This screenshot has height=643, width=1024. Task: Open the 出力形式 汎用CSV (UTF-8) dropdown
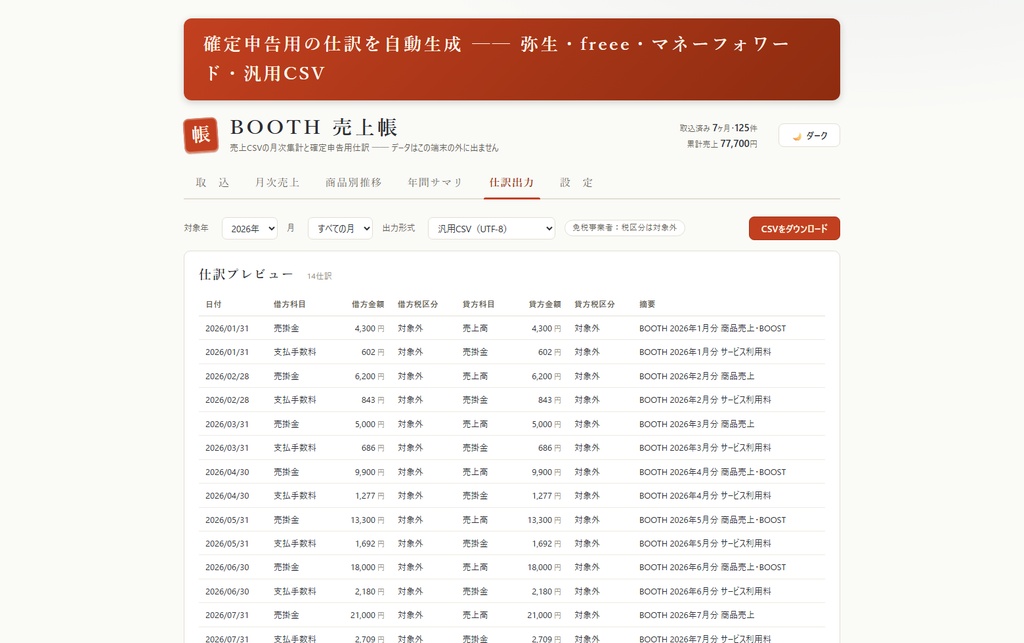click(x=491, y=228)
